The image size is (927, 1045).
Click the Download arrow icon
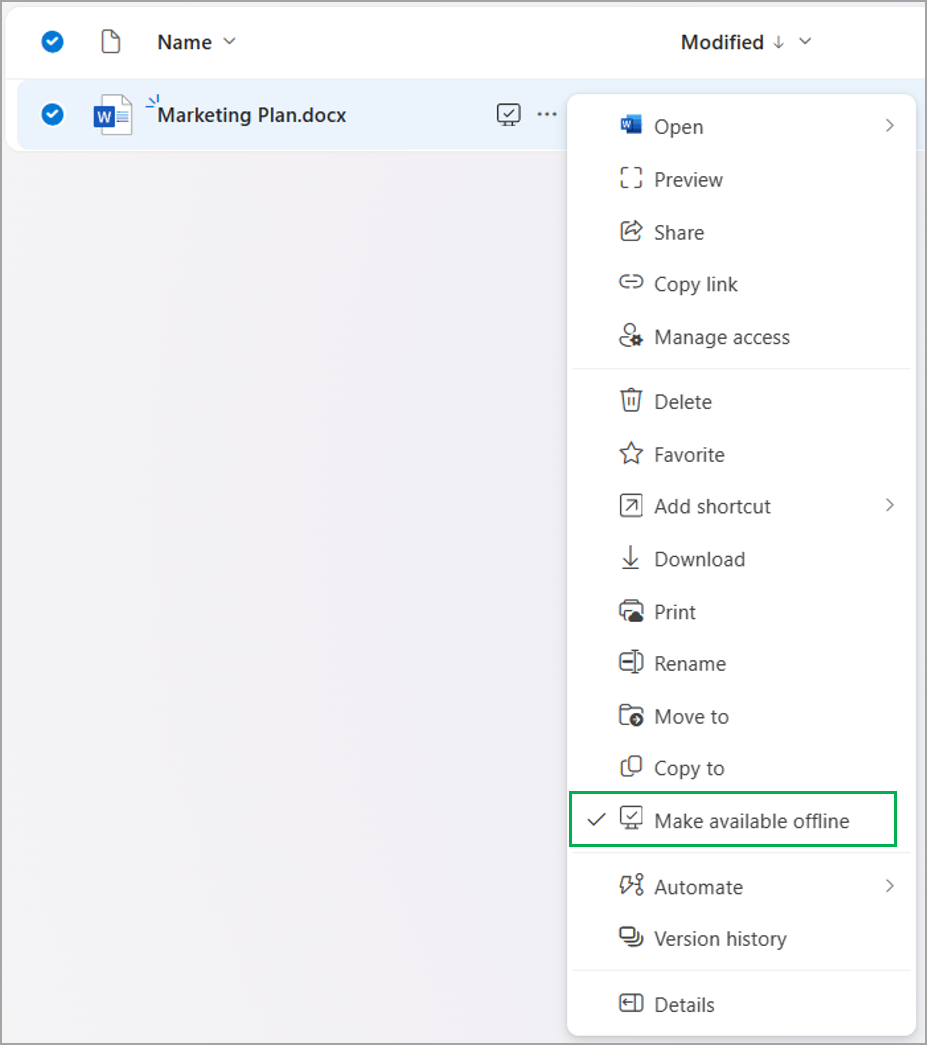630,558
